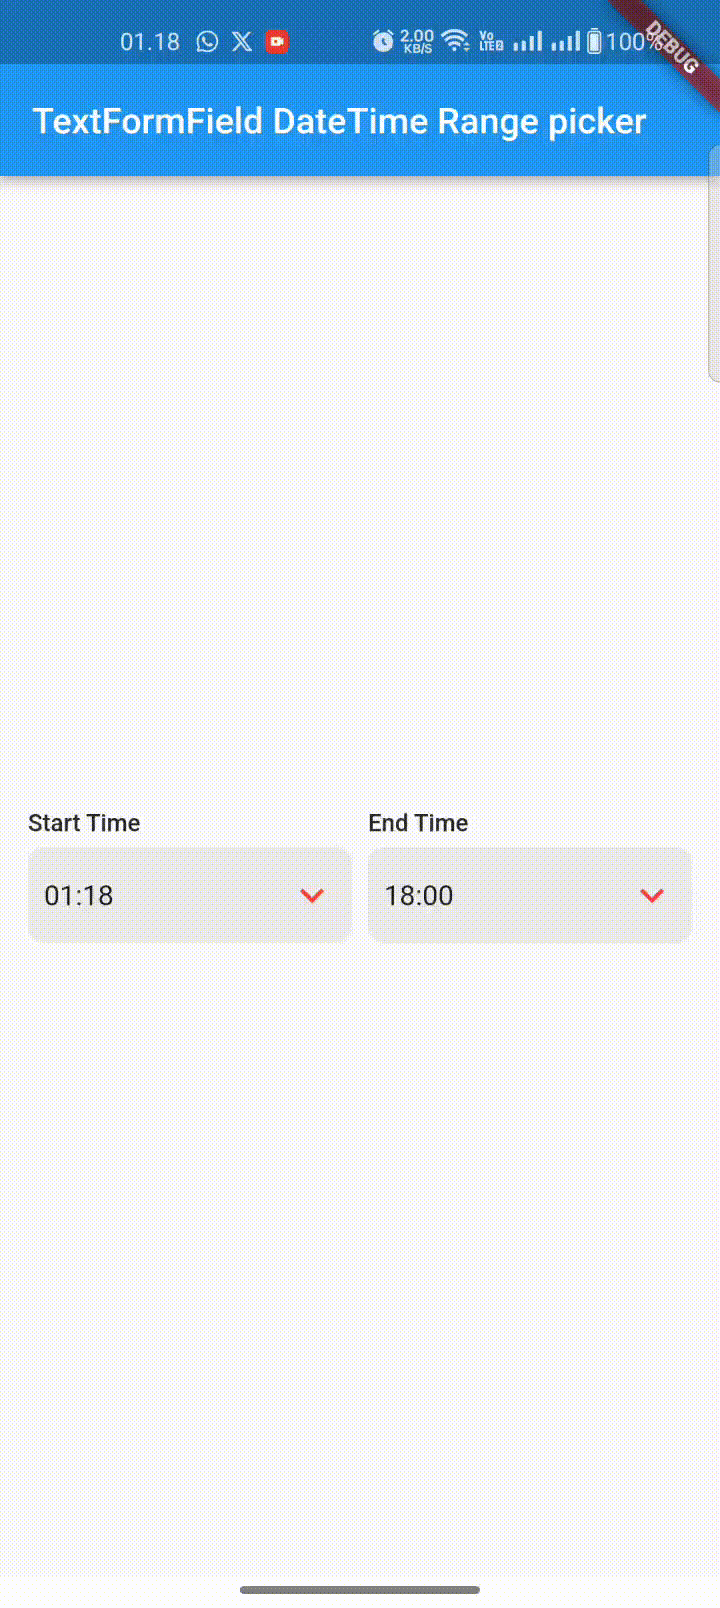Expand the Start Time dropdown chevron
The height and width of the screenshot is (1608, 720).
click(311, 895)
